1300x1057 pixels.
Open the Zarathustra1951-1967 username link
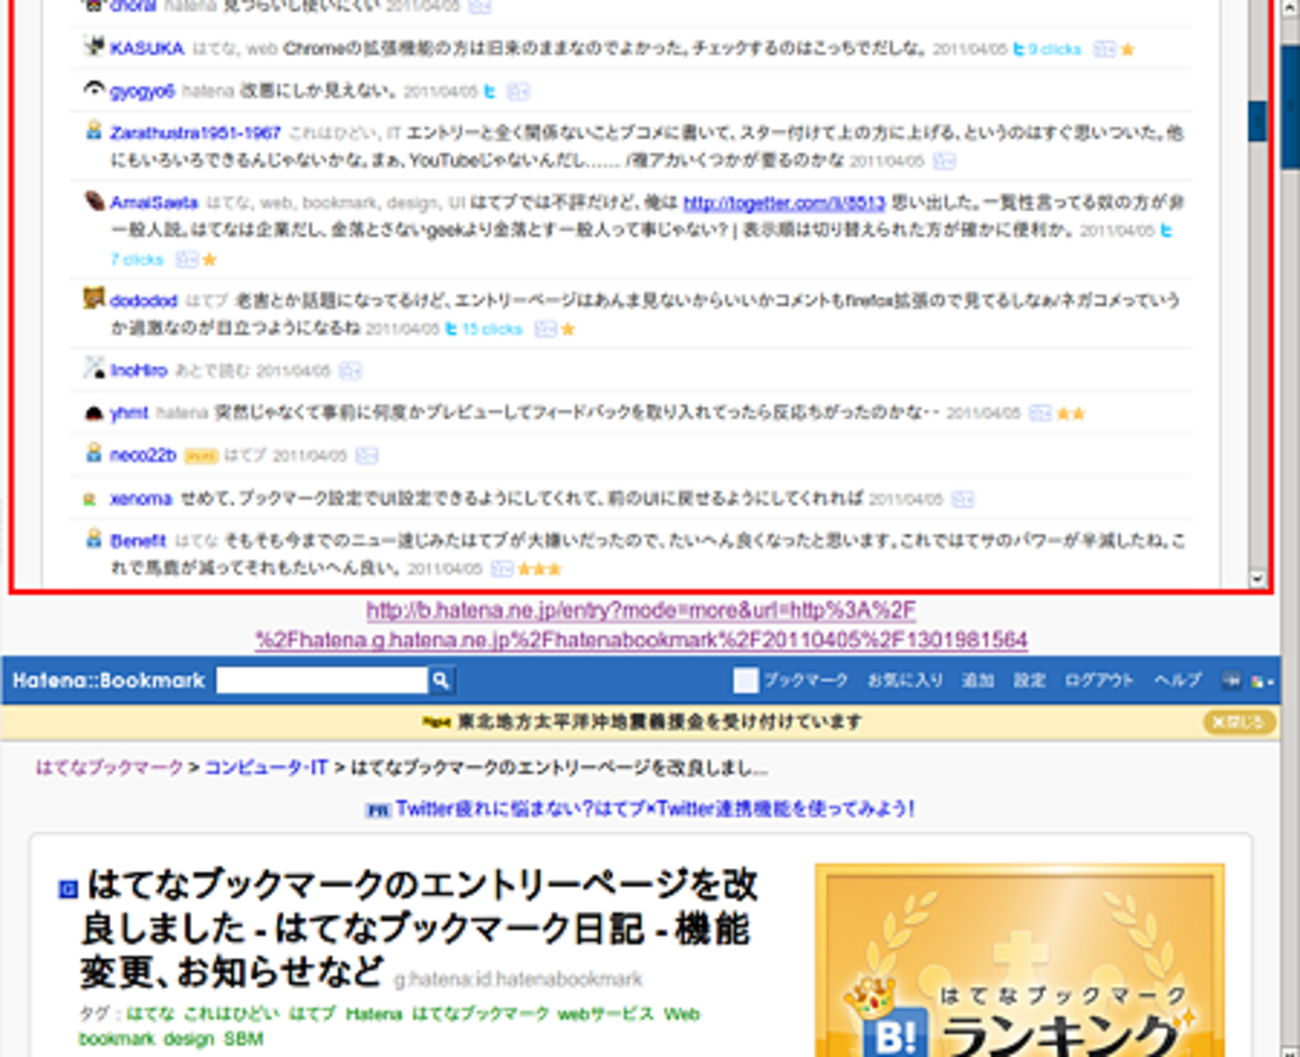(195, 133)
